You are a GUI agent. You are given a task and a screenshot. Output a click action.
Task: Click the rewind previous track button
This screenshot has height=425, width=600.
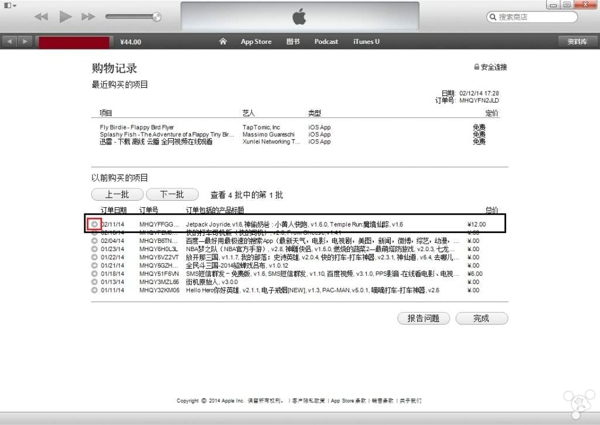(x=41, y=17)
